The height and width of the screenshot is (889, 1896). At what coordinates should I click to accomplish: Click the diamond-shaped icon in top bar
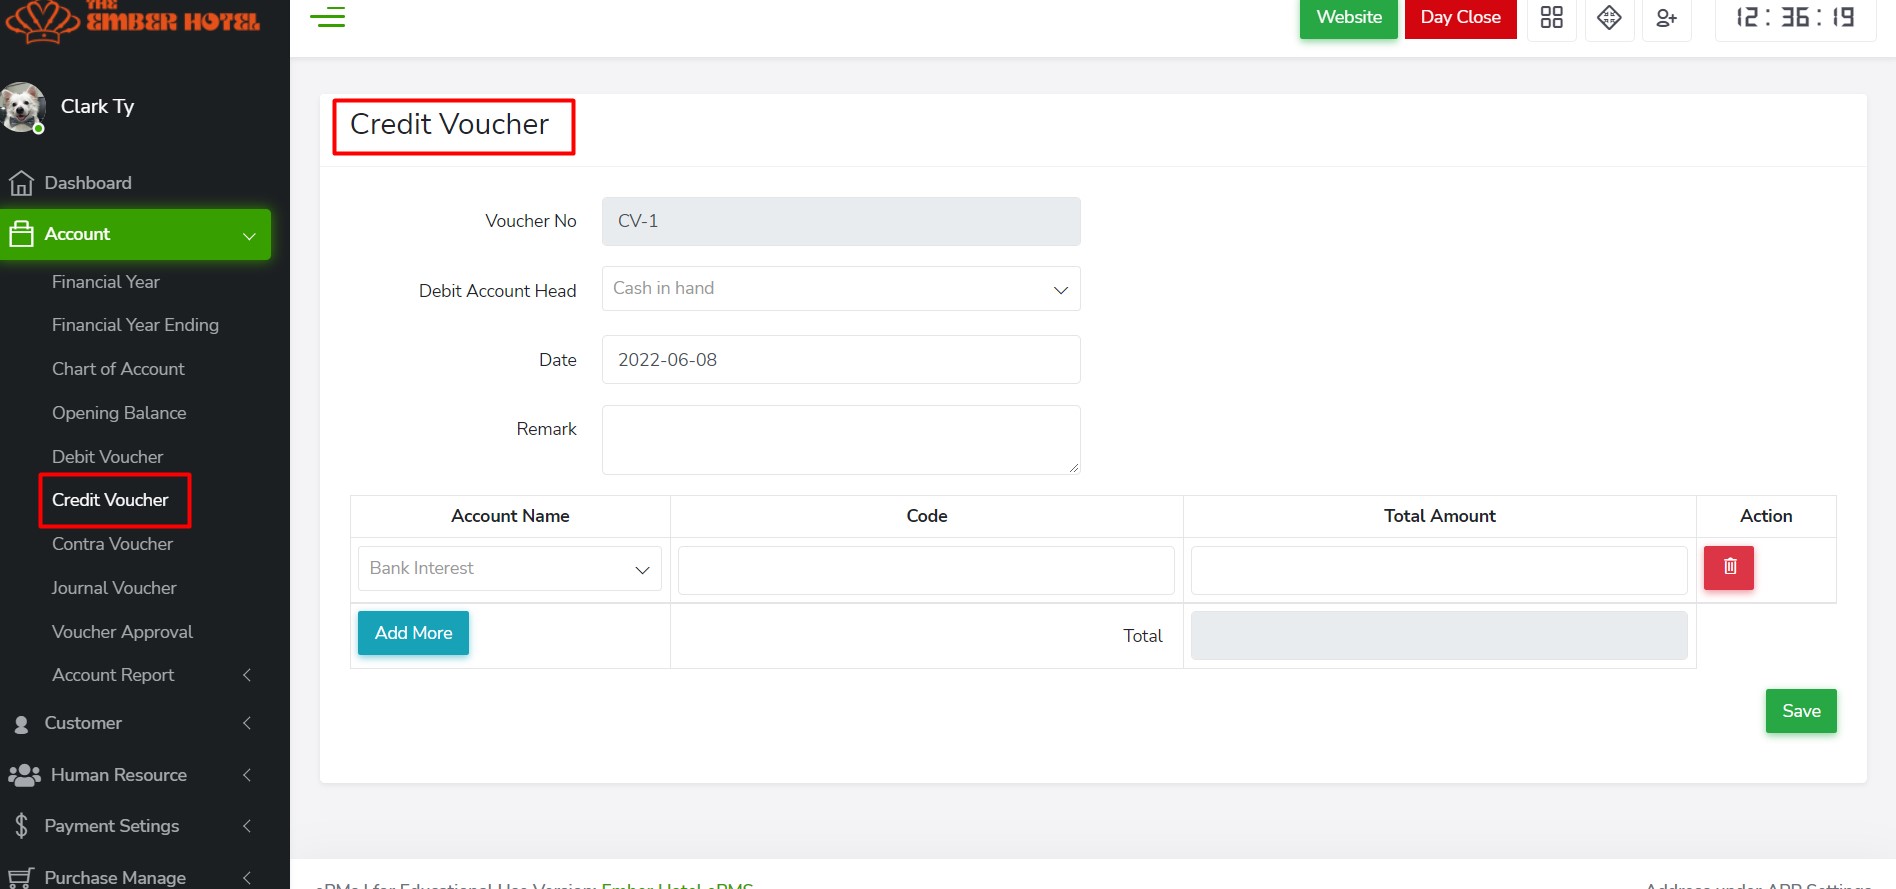point(1609,18)
